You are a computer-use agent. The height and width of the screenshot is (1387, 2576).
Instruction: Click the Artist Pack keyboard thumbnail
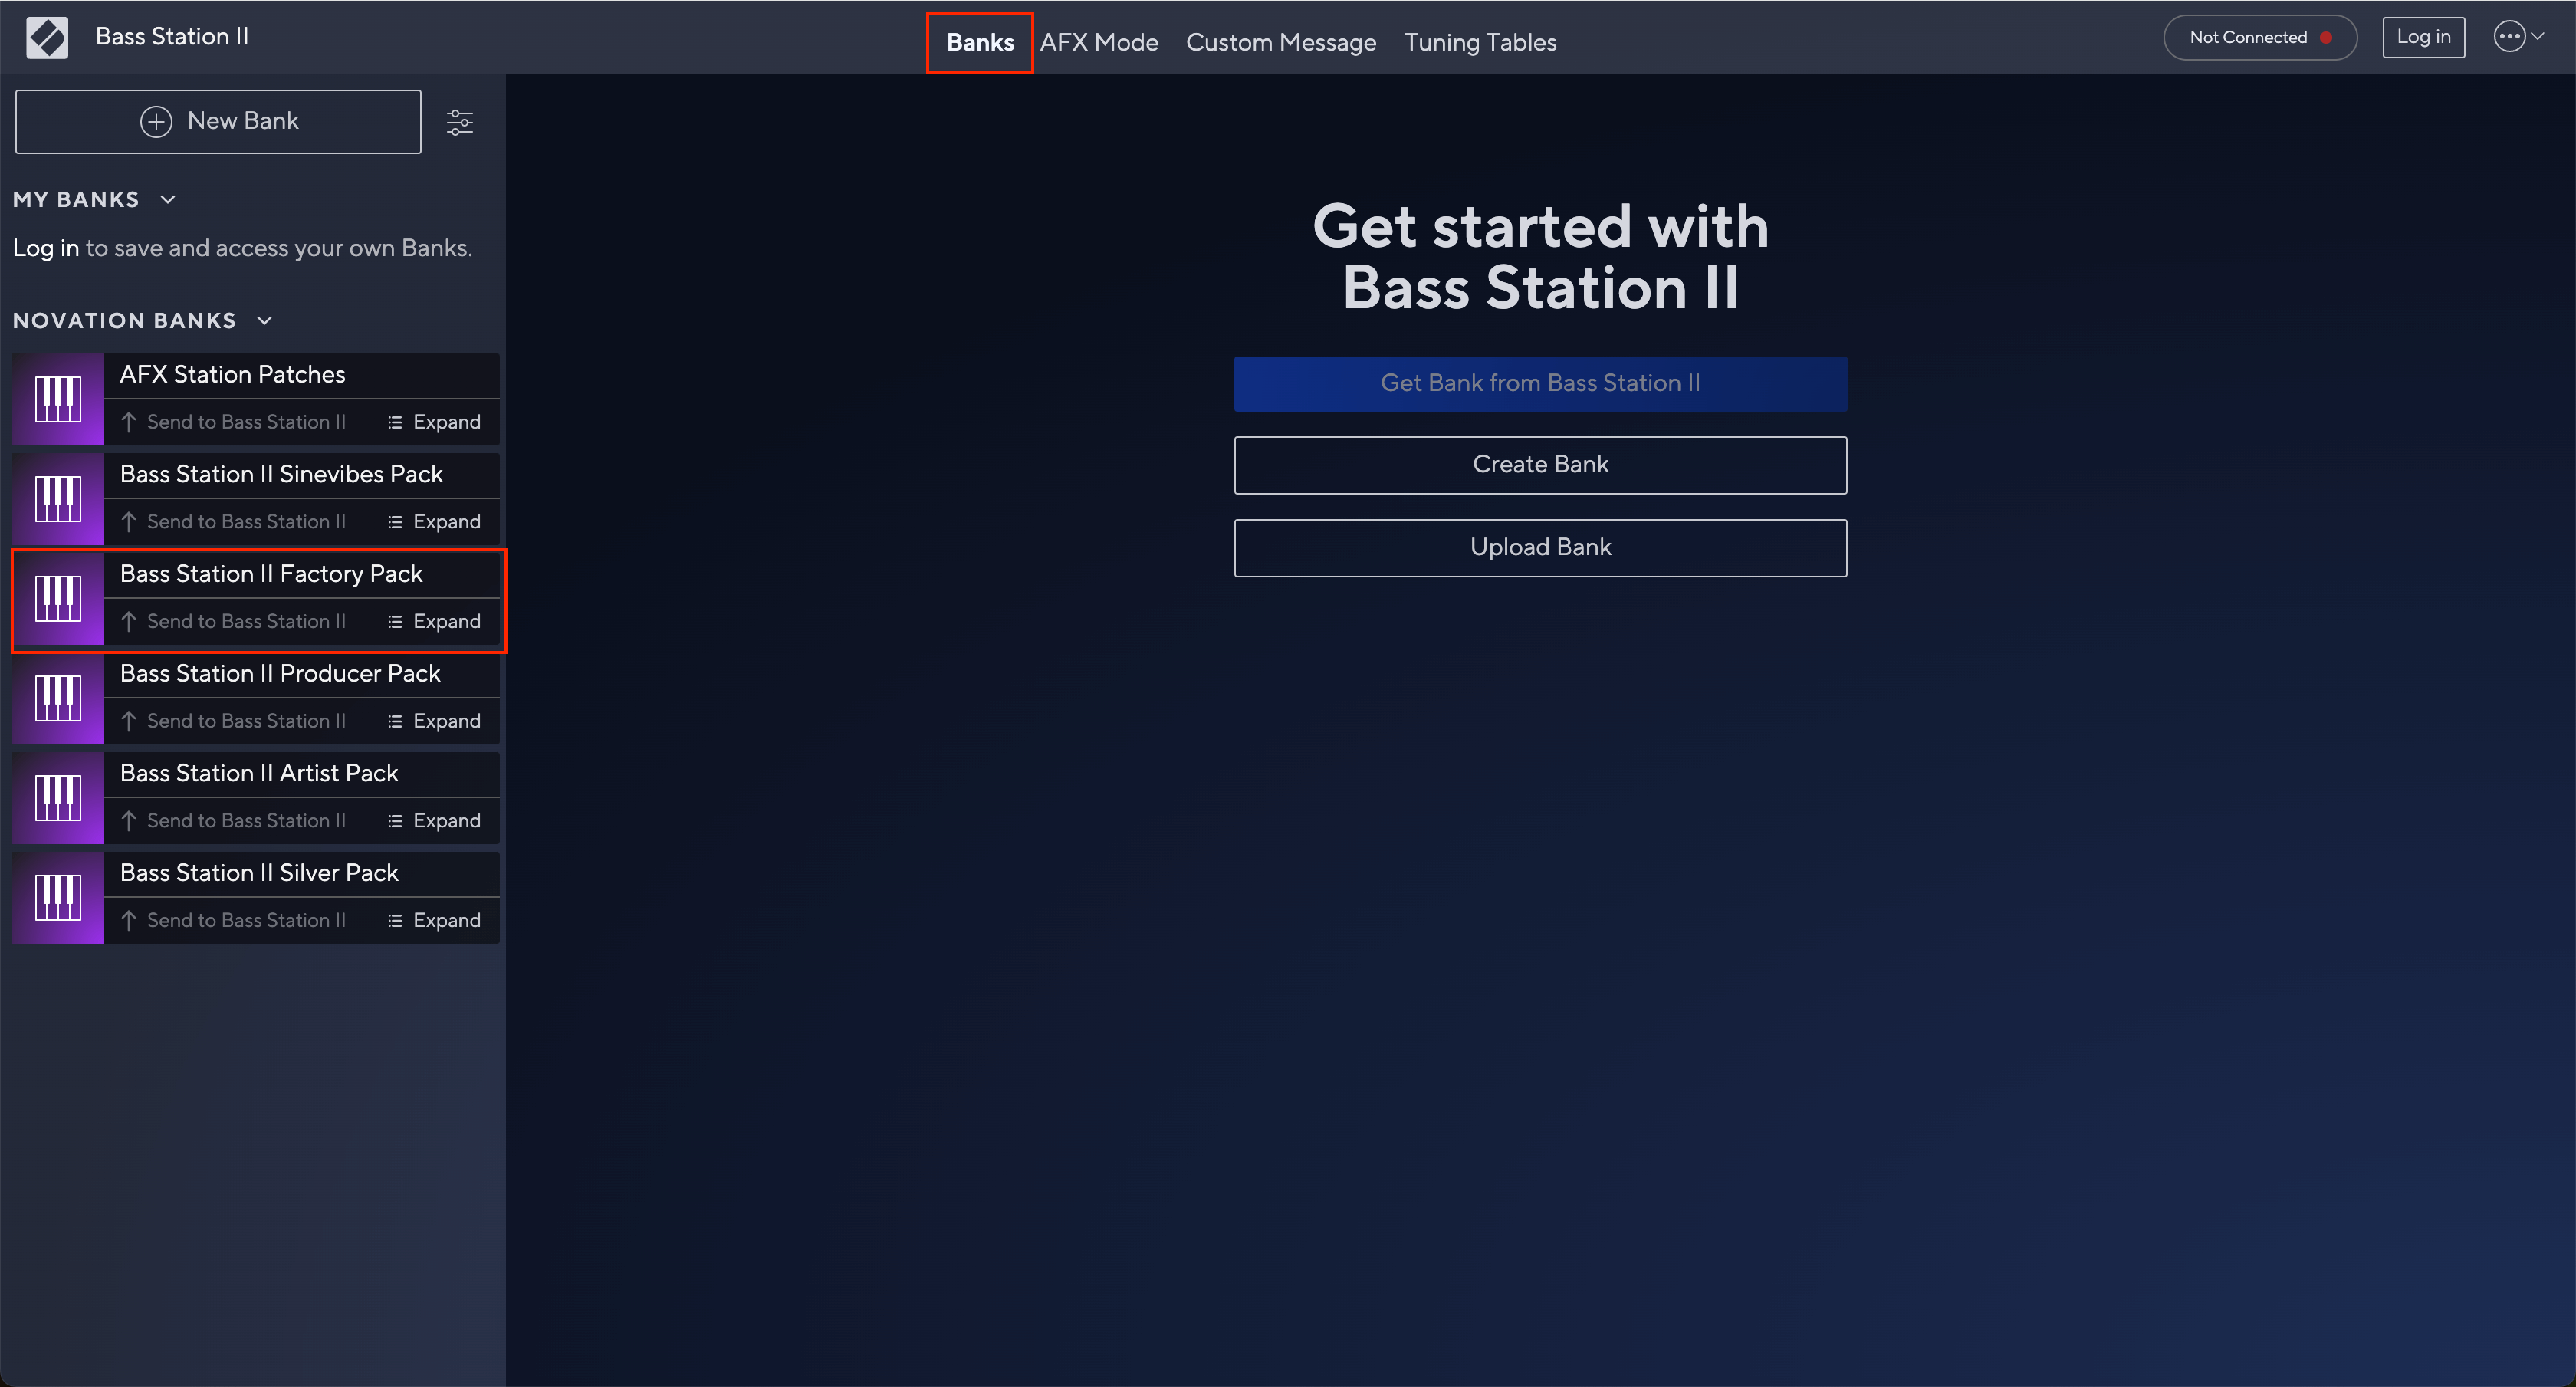pos(58,798)
